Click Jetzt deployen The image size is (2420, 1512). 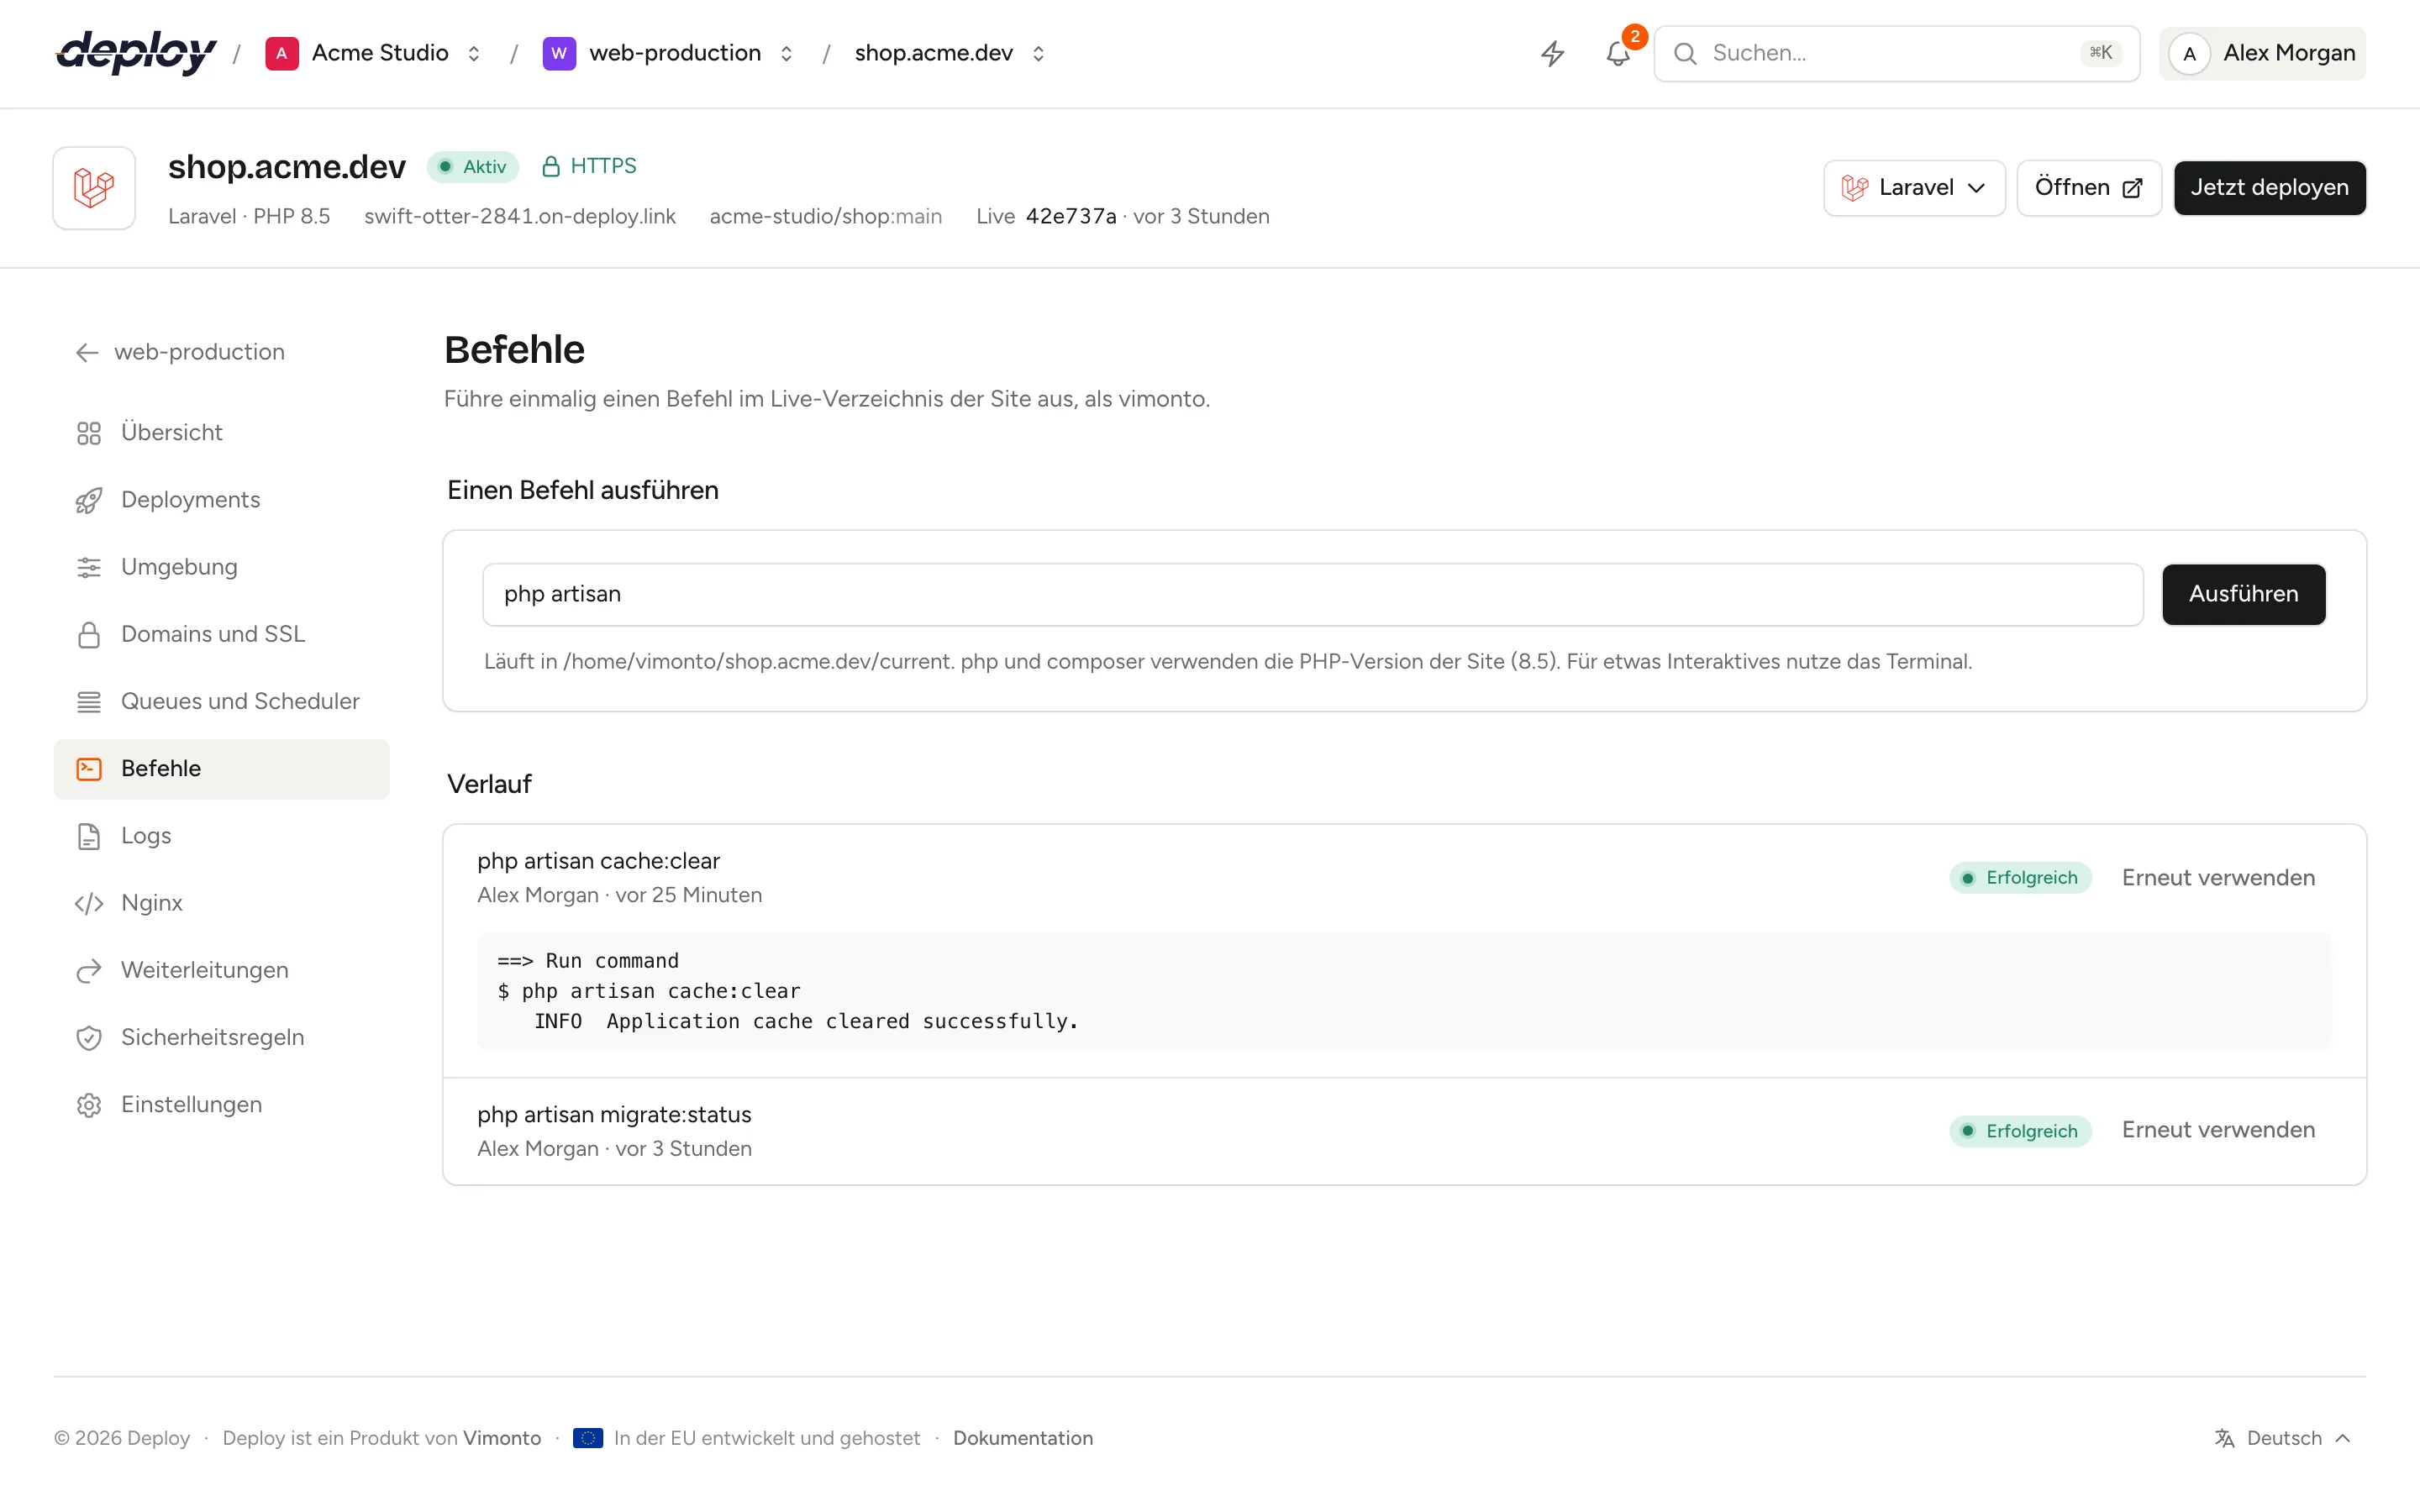coord(2269,188)
